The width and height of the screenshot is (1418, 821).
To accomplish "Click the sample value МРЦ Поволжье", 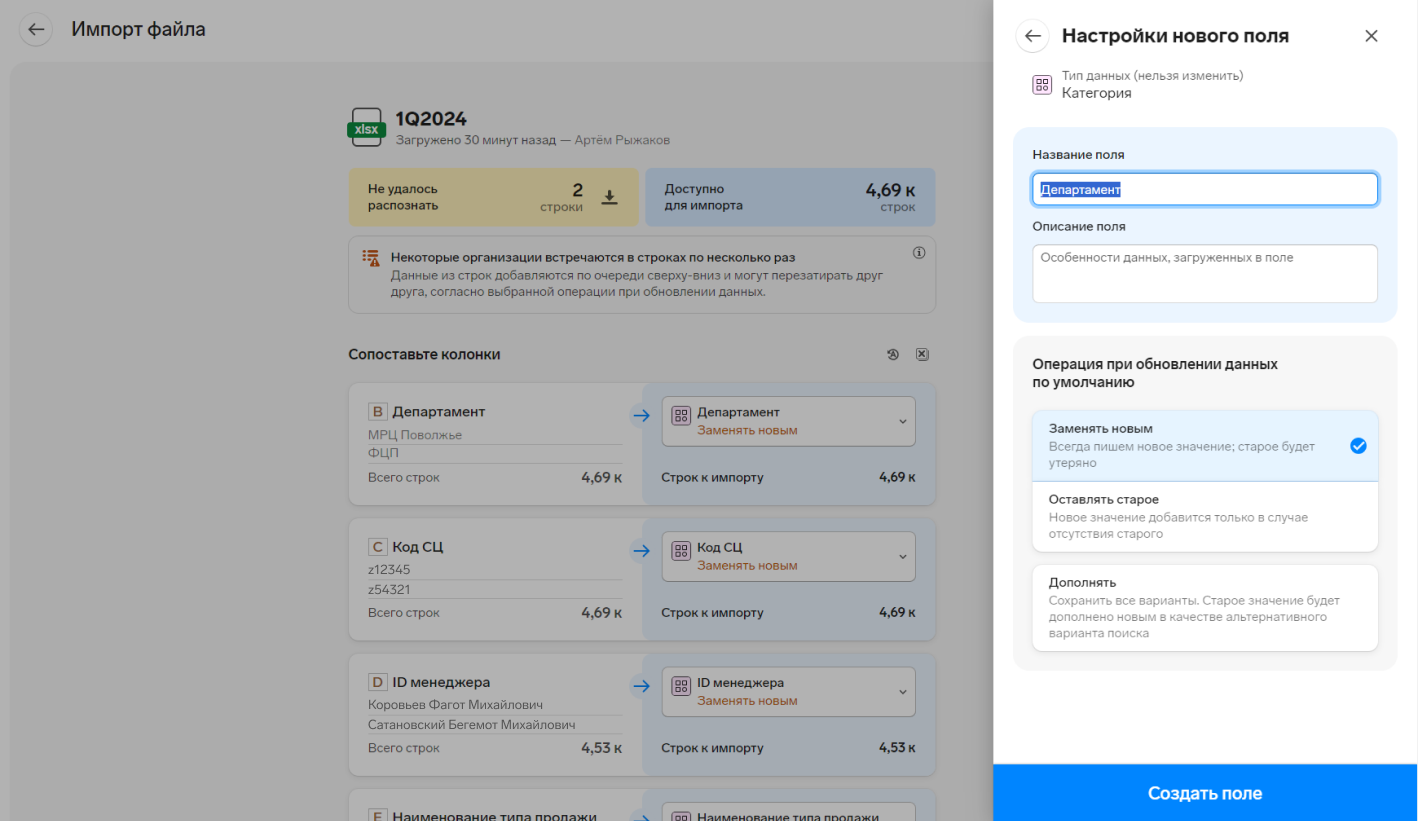I will tap(415, 435).
